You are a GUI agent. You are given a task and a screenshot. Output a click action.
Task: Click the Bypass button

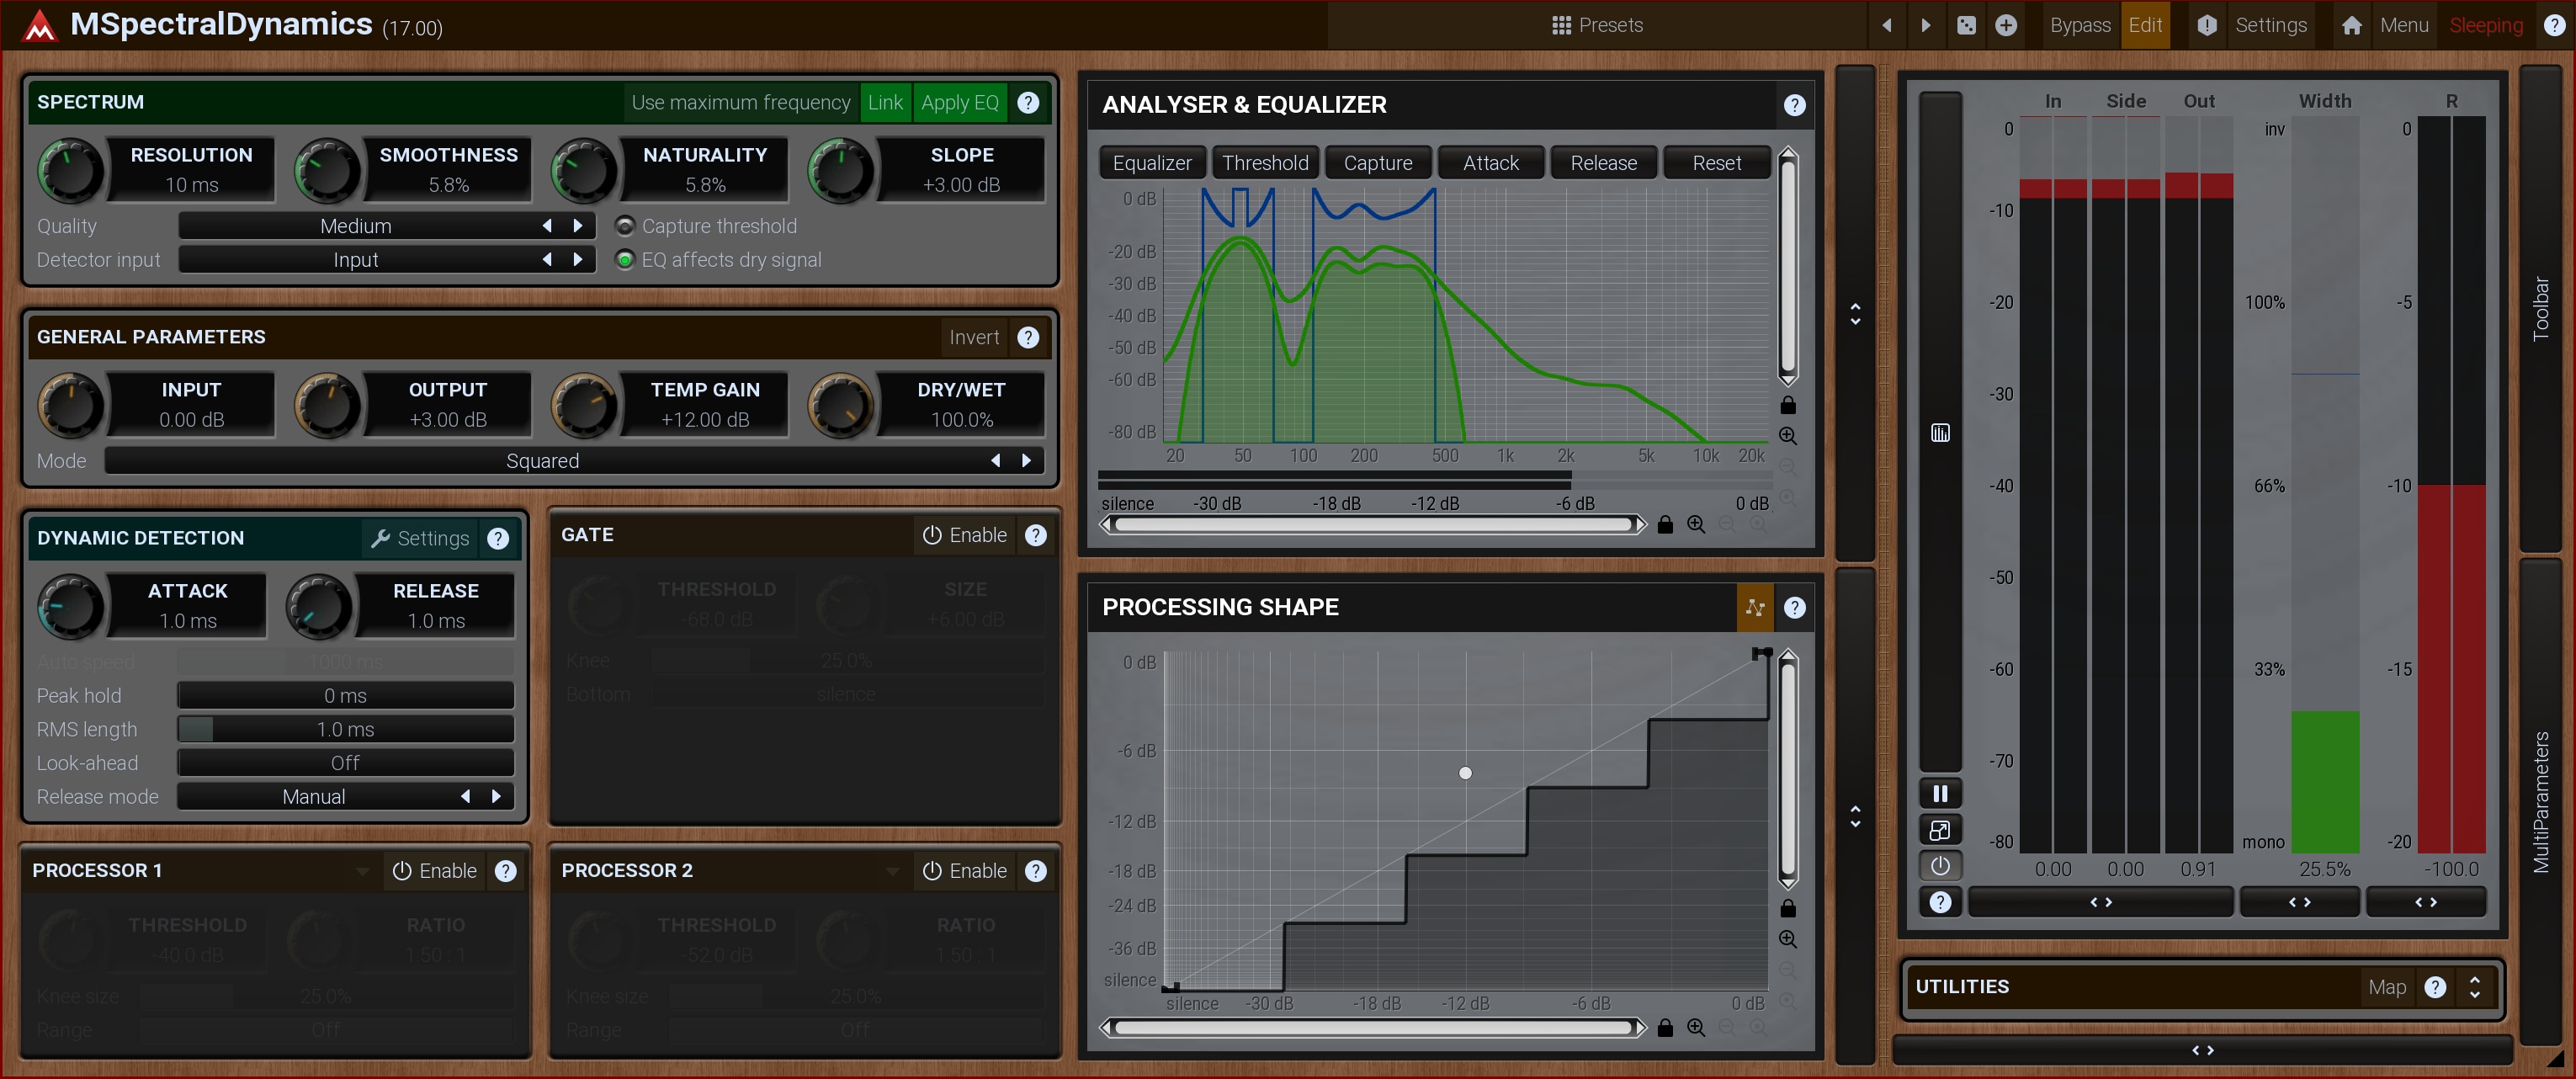[x=2079, y=25]
